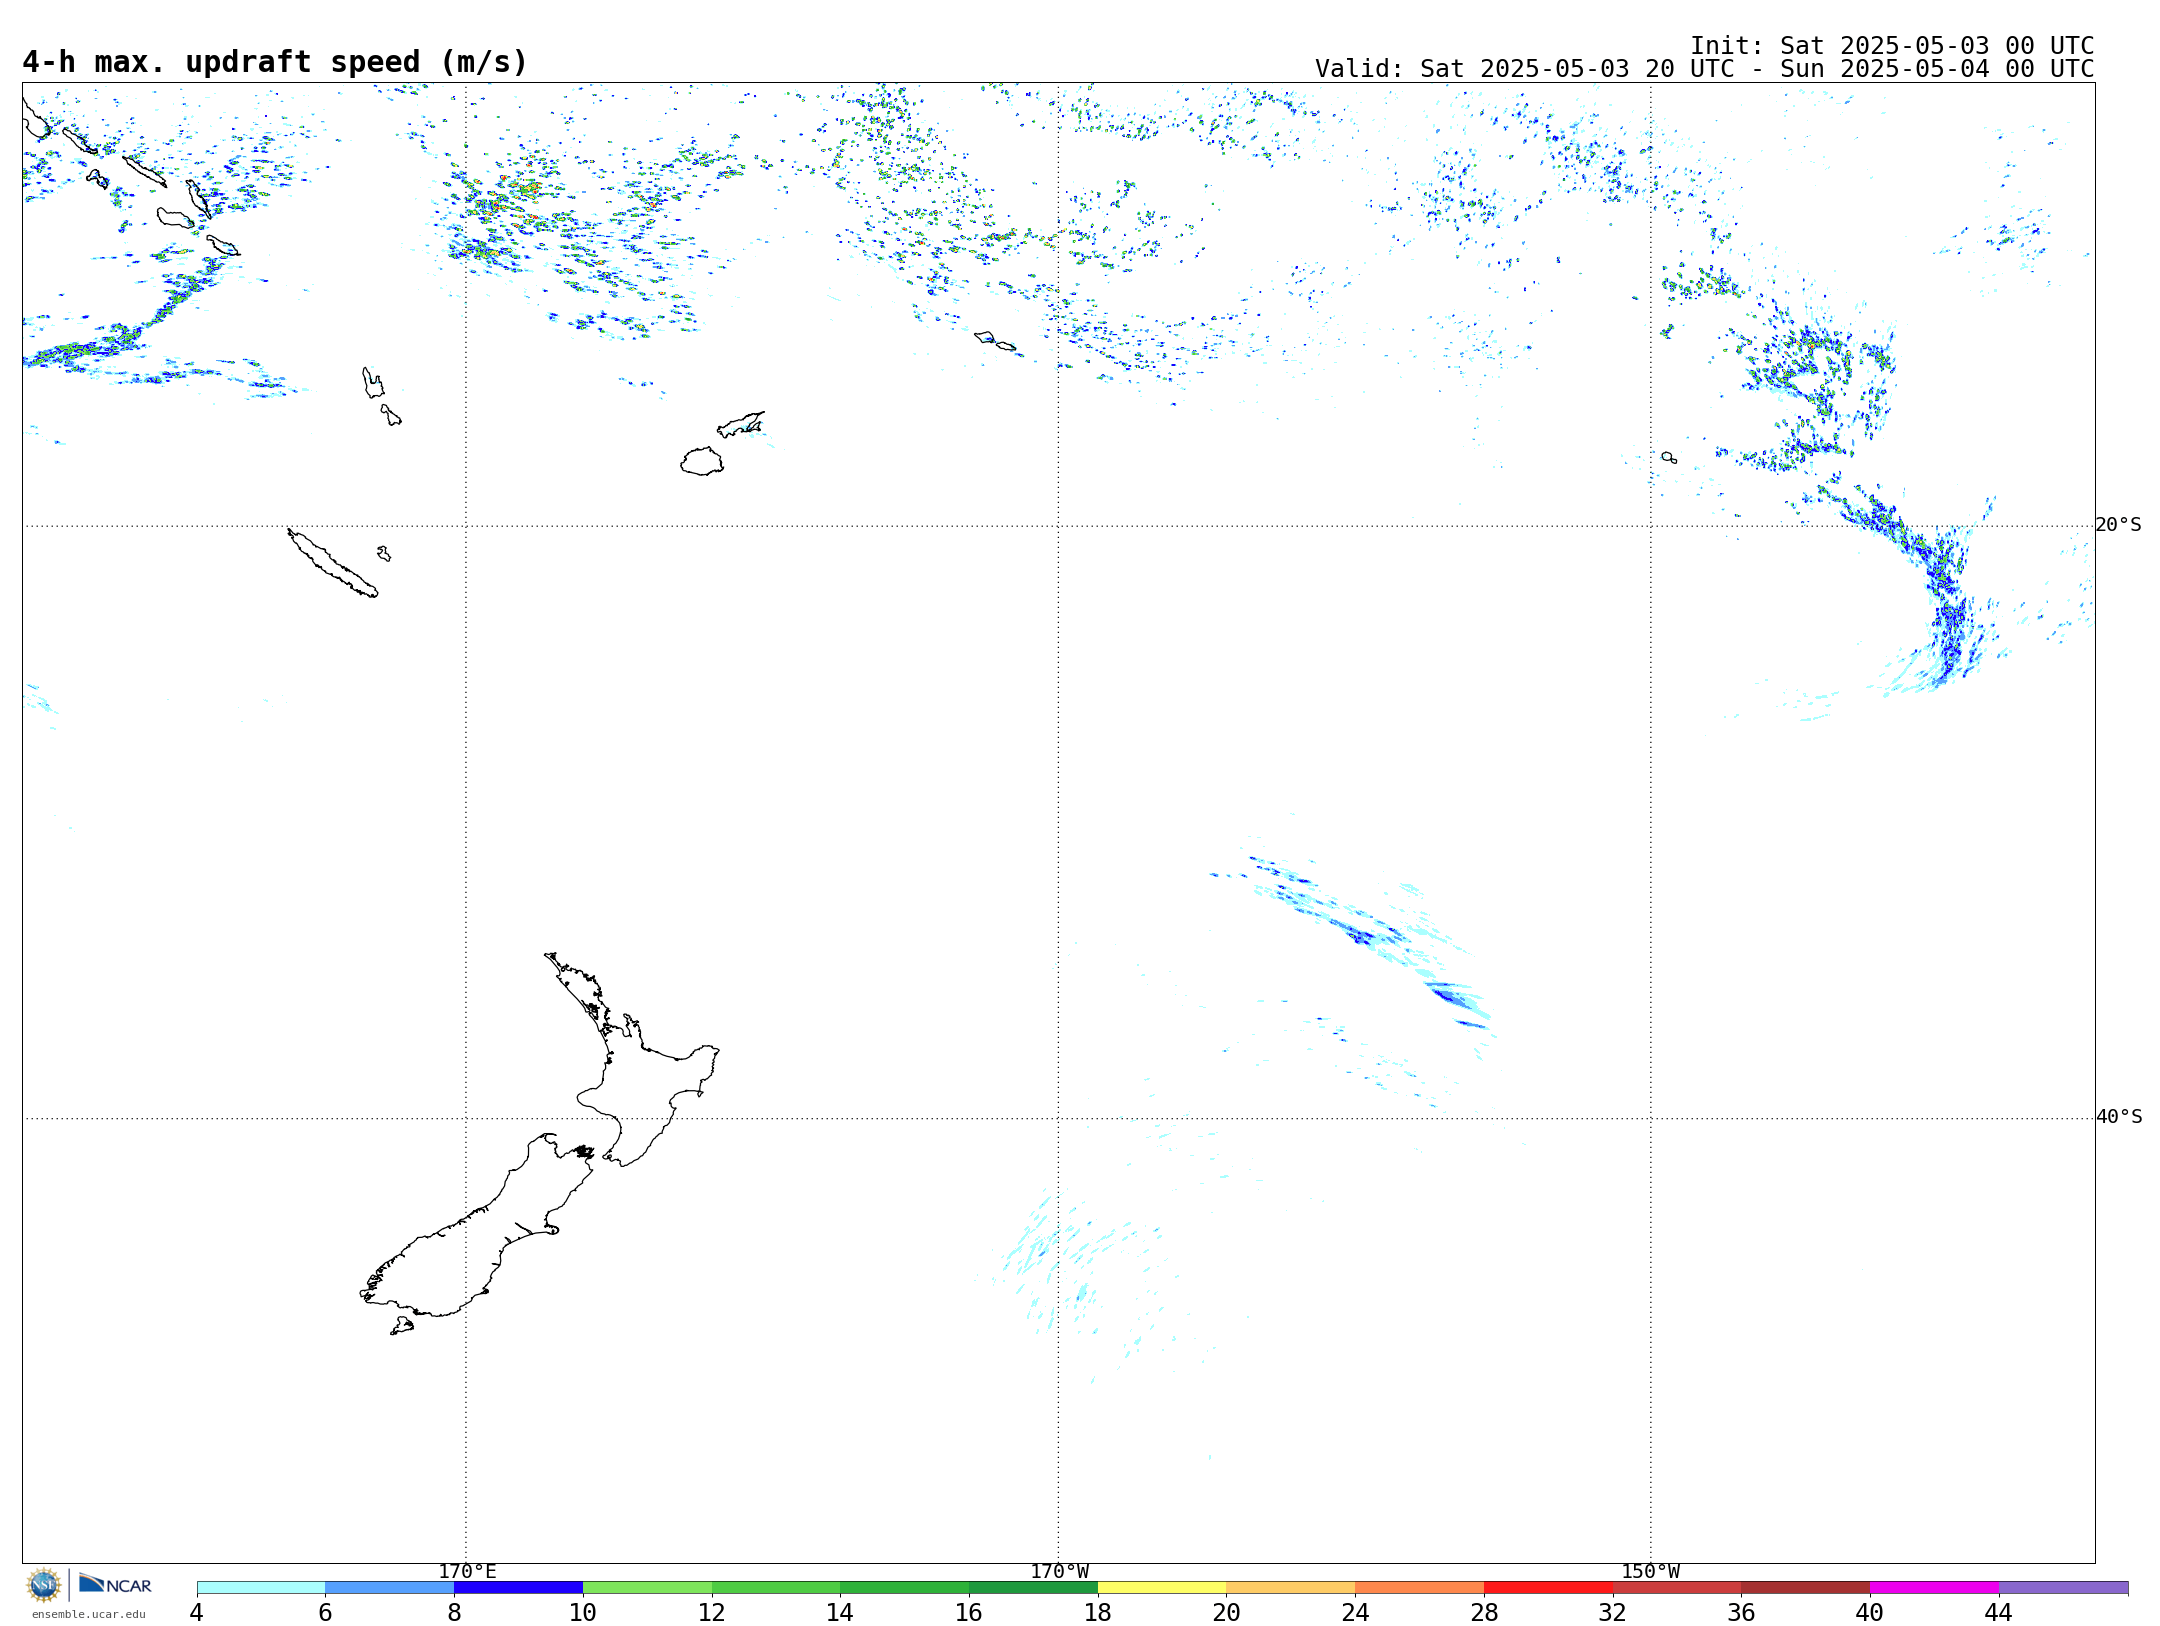This screenshot has width=2160, height=1626.
Task: Click the green 14-16 color swatch
Action: (905, 1588)
